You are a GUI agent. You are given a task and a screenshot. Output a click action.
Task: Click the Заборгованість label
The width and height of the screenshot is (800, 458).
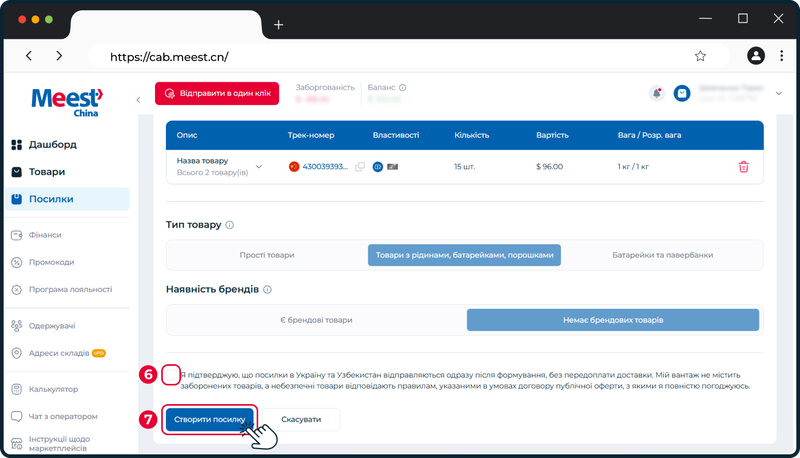[325, 87]
